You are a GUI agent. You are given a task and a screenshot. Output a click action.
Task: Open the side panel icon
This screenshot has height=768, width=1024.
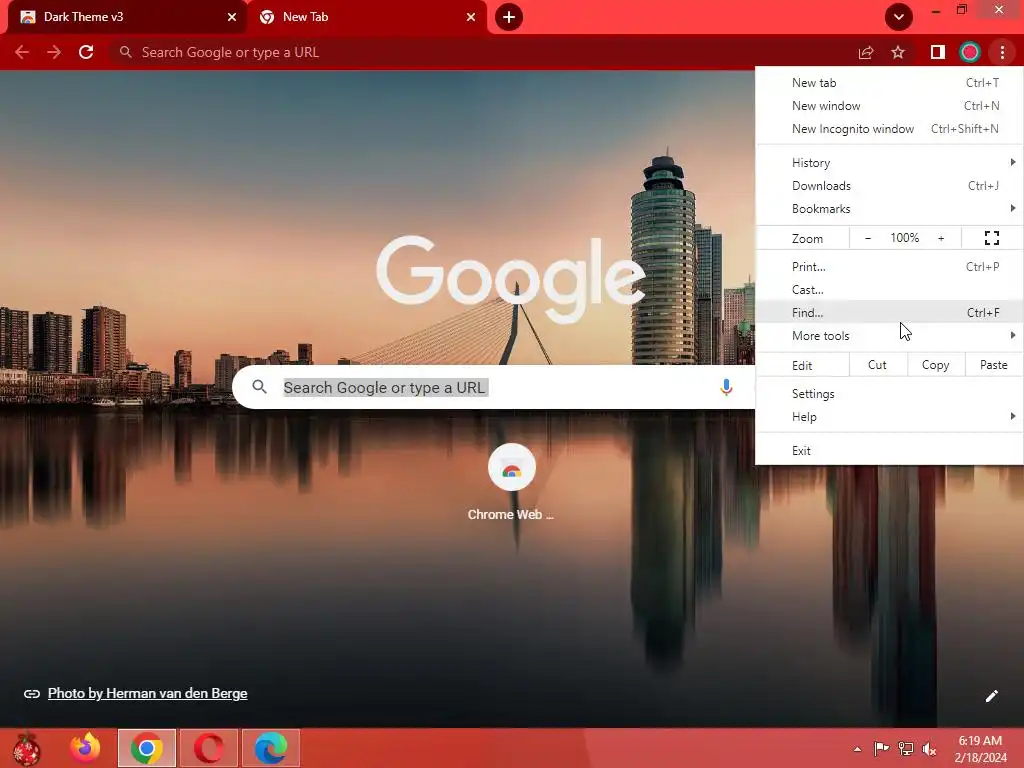938,52
